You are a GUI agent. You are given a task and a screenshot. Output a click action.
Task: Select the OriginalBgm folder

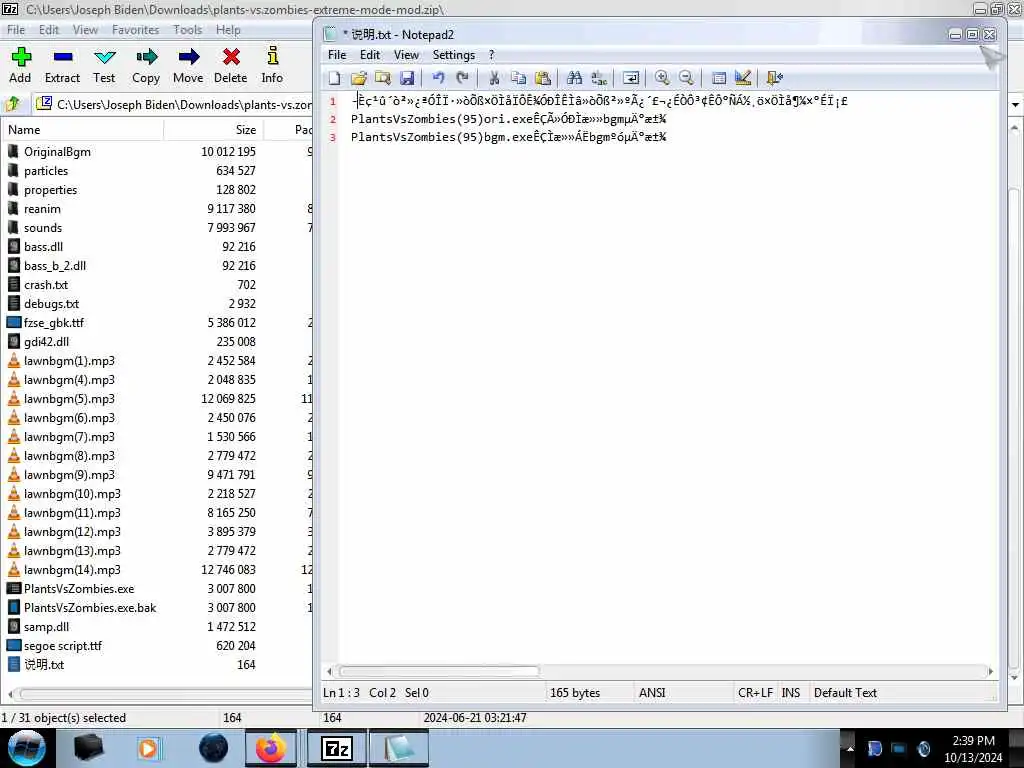57,152
